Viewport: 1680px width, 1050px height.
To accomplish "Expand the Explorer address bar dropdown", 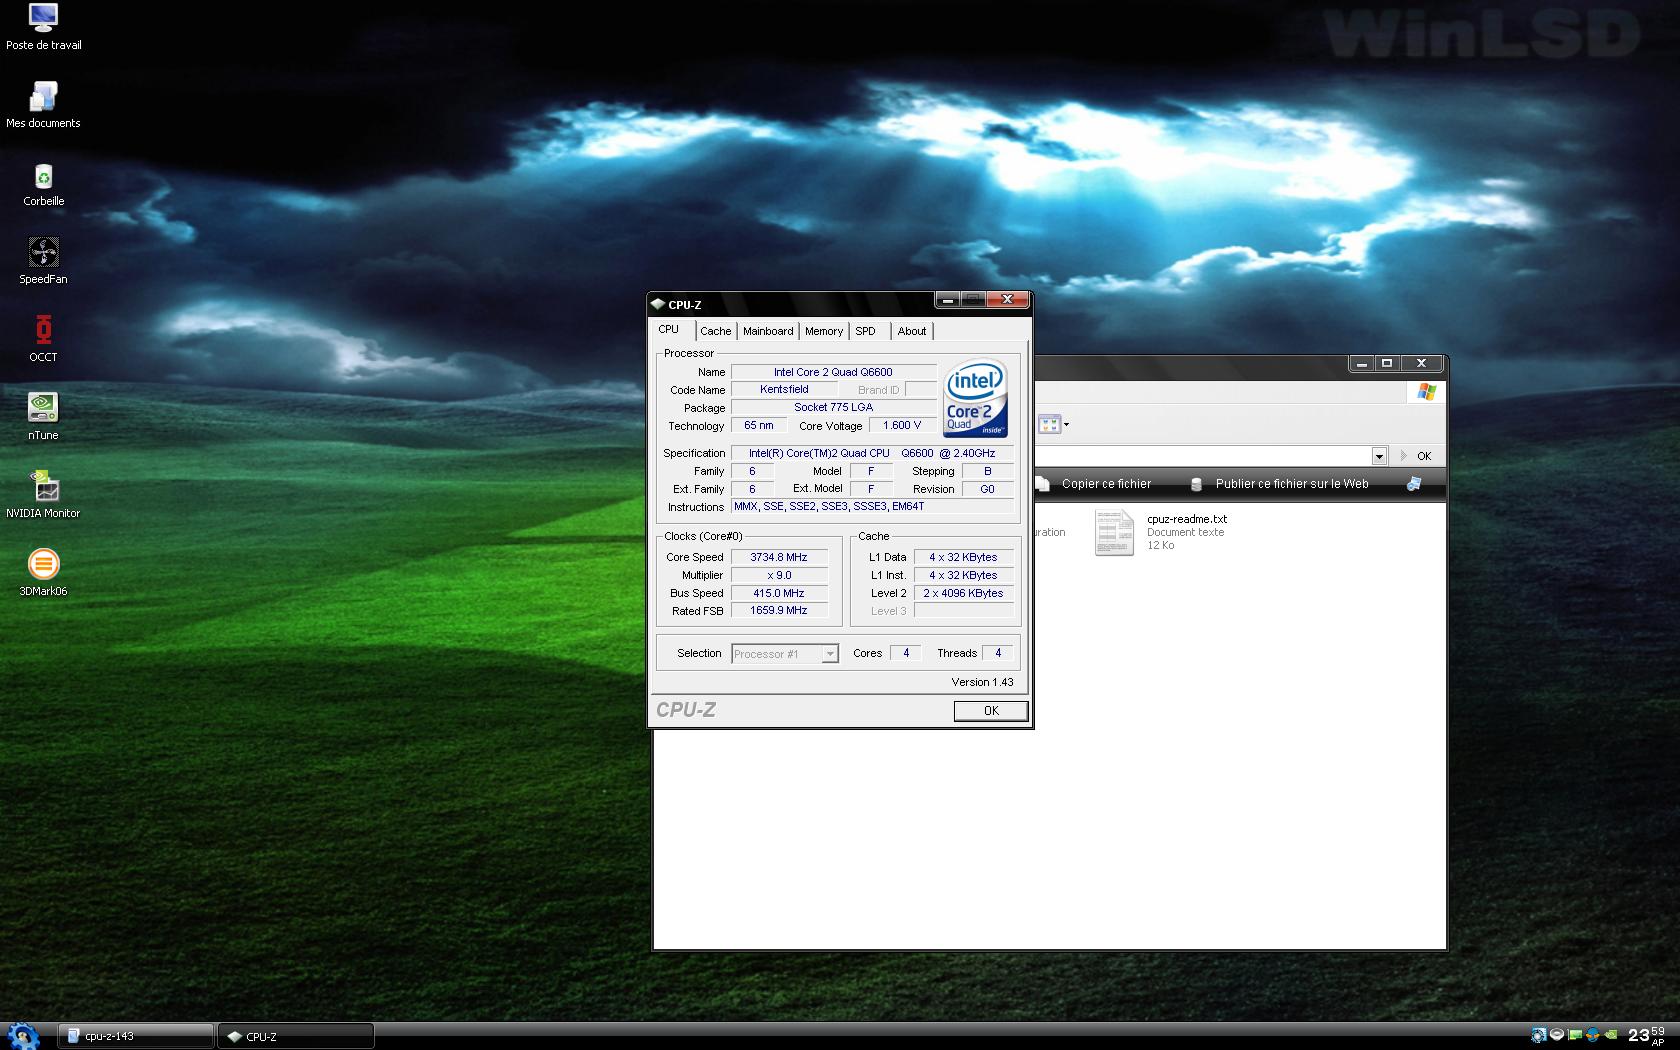I will tap(1379, 456).
